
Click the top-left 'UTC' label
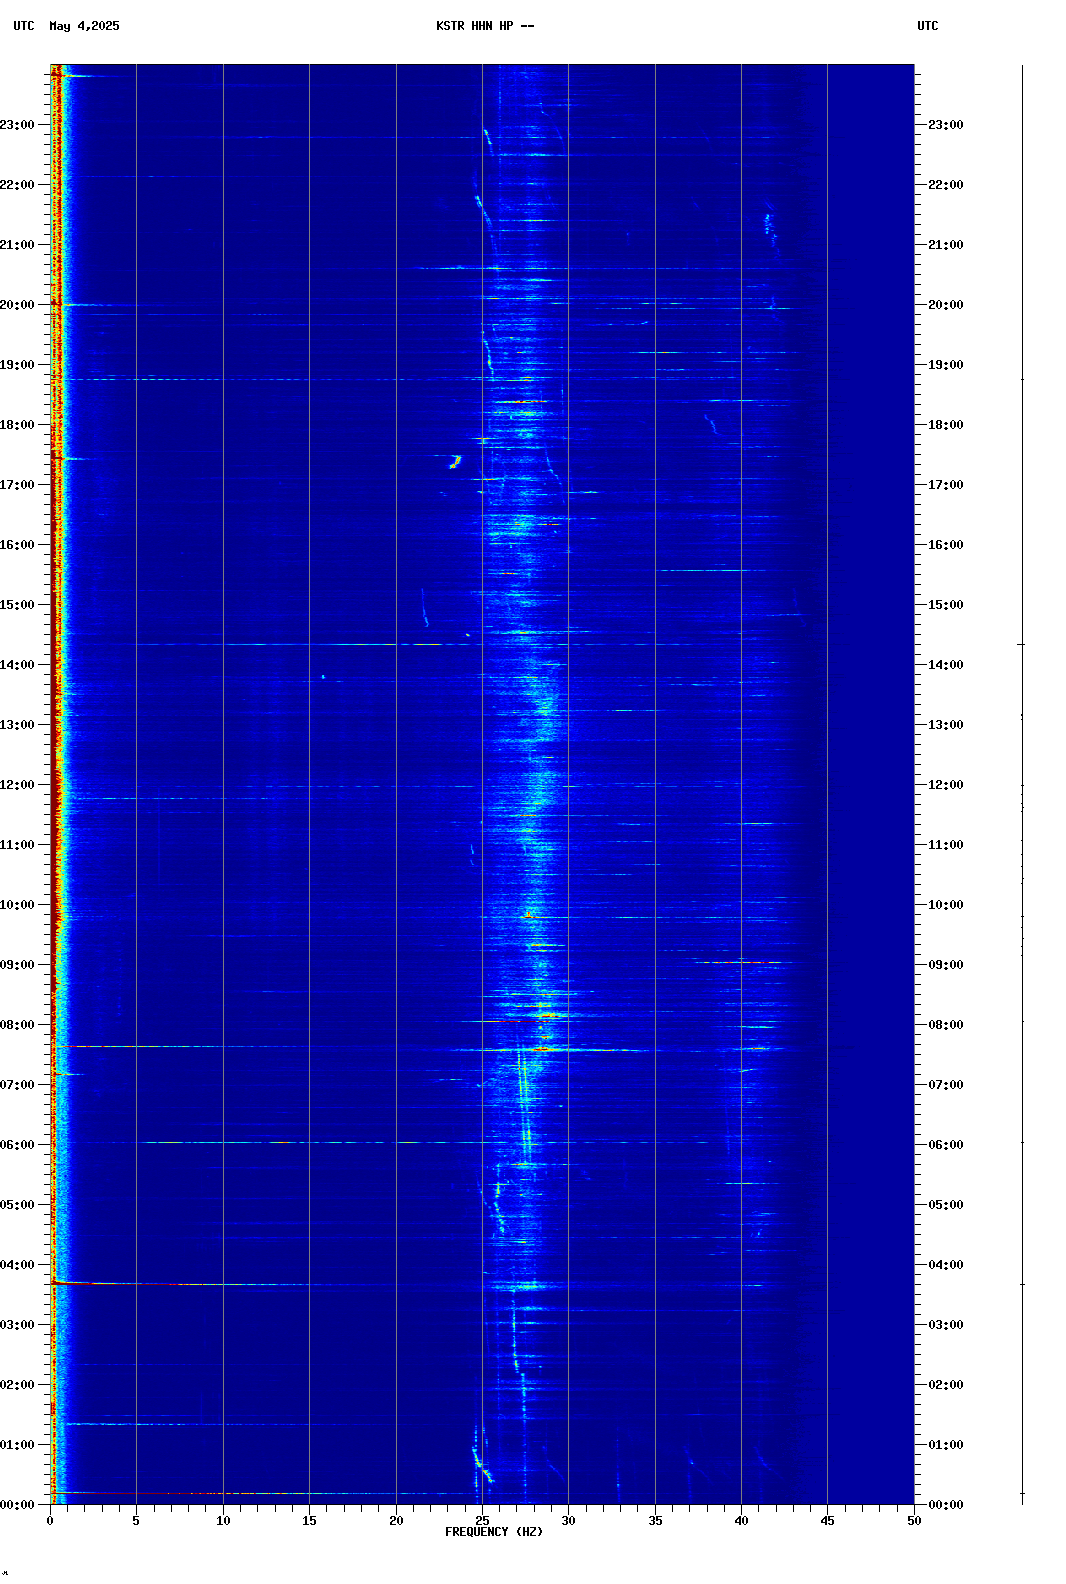coord(24,26)
